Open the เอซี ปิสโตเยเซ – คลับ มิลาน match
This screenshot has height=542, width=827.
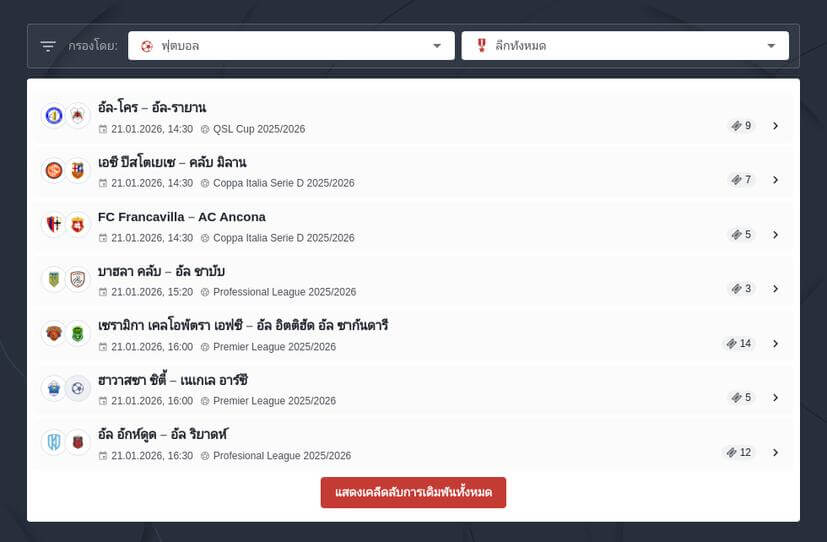point(171,162)
